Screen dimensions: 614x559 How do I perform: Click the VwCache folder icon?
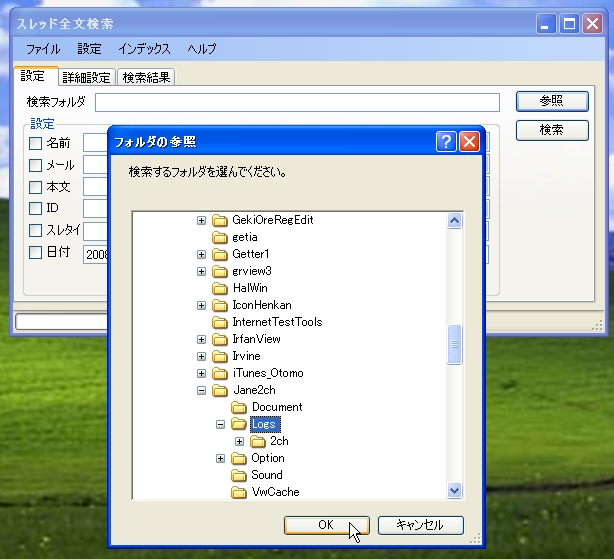(x=238, y=492)
